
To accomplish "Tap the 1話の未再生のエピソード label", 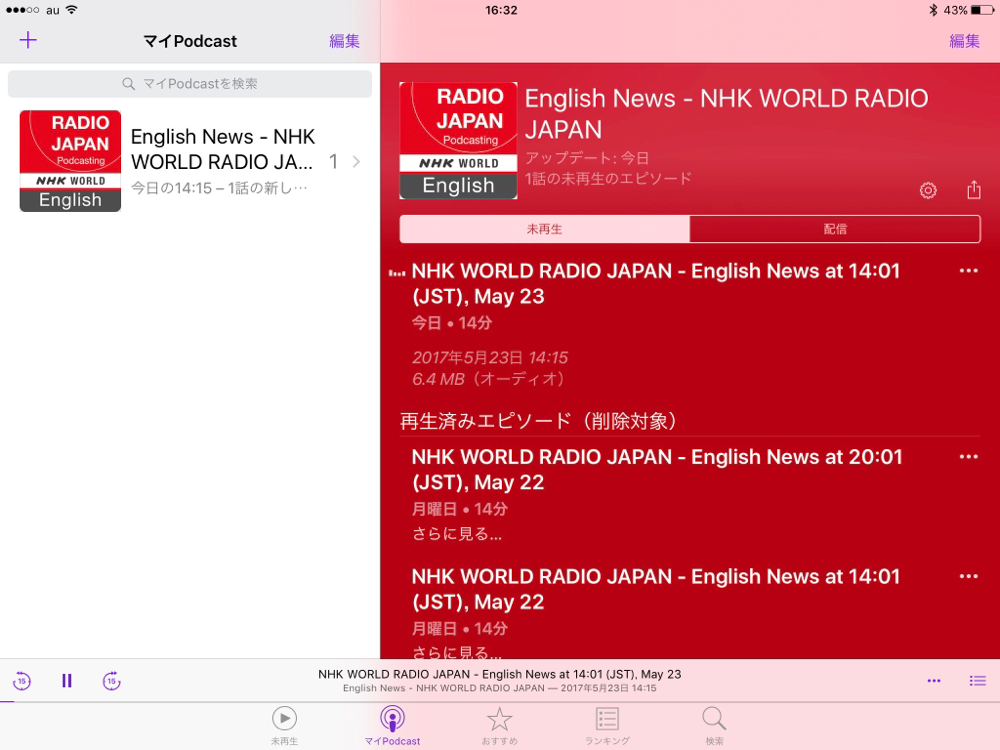I will [x=608, y=179].
